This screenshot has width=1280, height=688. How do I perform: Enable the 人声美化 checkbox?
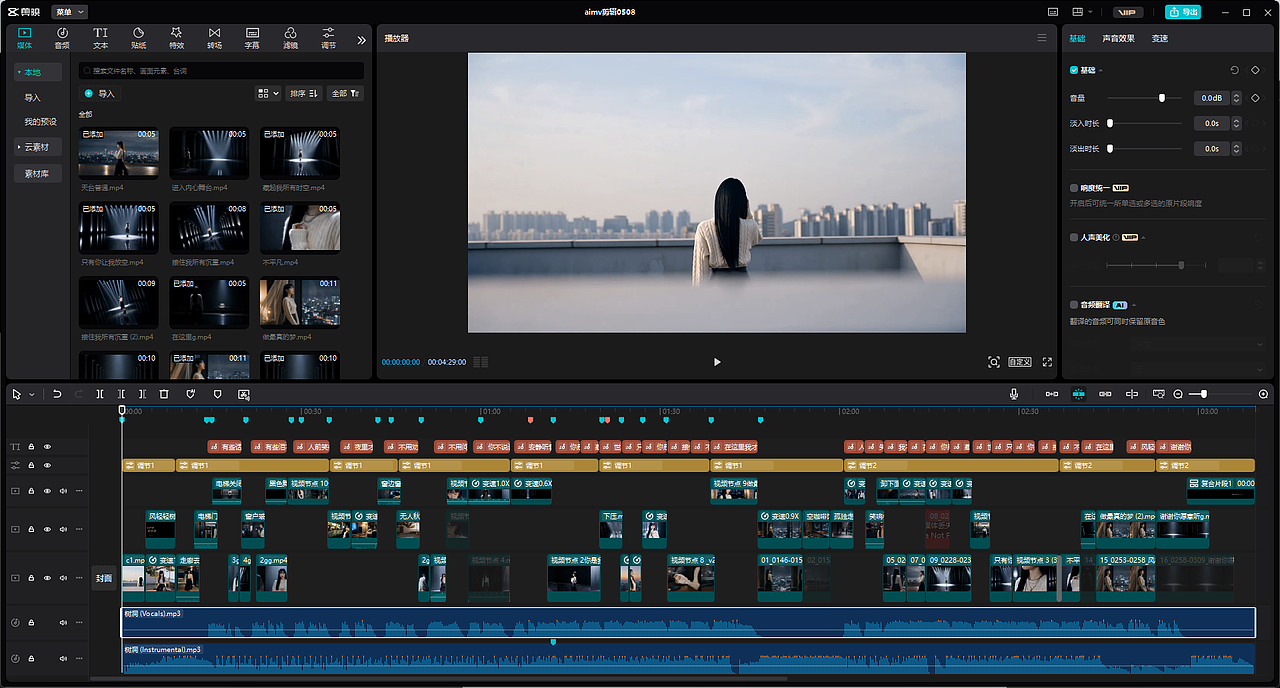[1074, 238]
